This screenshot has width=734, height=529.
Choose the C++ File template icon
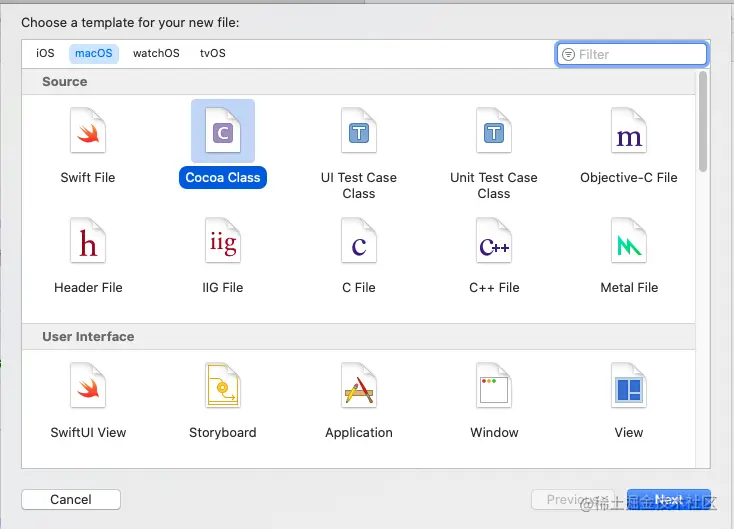[493, 240]
